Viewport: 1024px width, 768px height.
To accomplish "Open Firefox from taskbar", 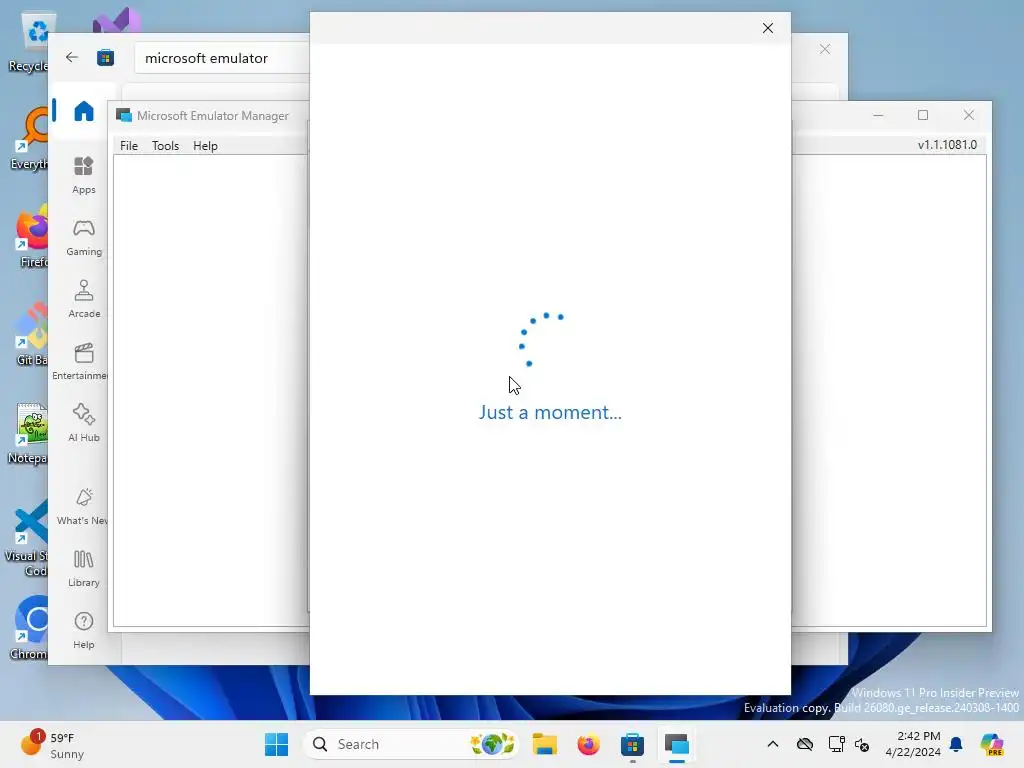I will coord(588,744).
